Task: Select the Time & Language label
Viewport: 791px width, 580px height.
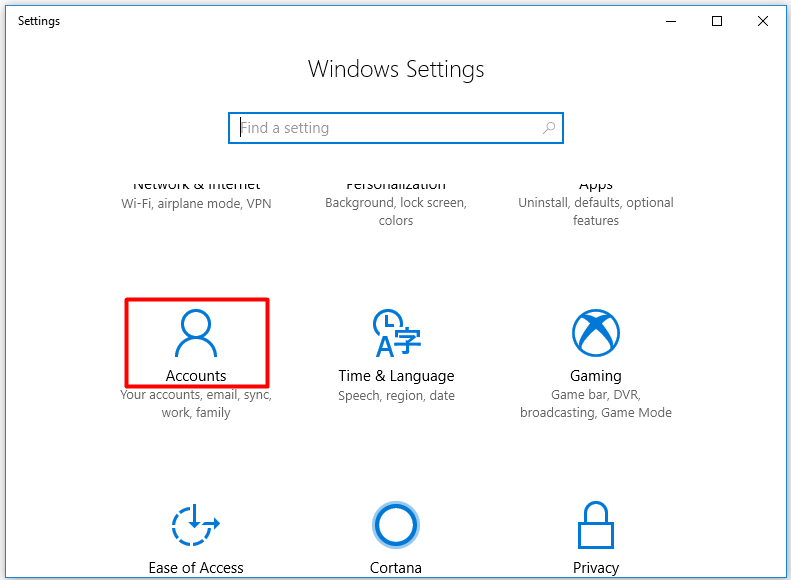Action: [397, 376]
